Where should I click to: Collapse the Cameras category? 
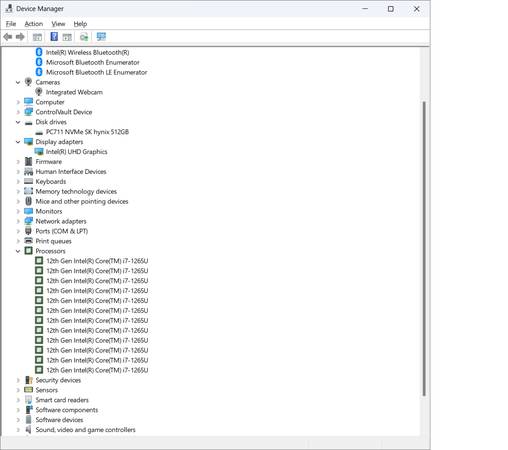pos(18,82)
